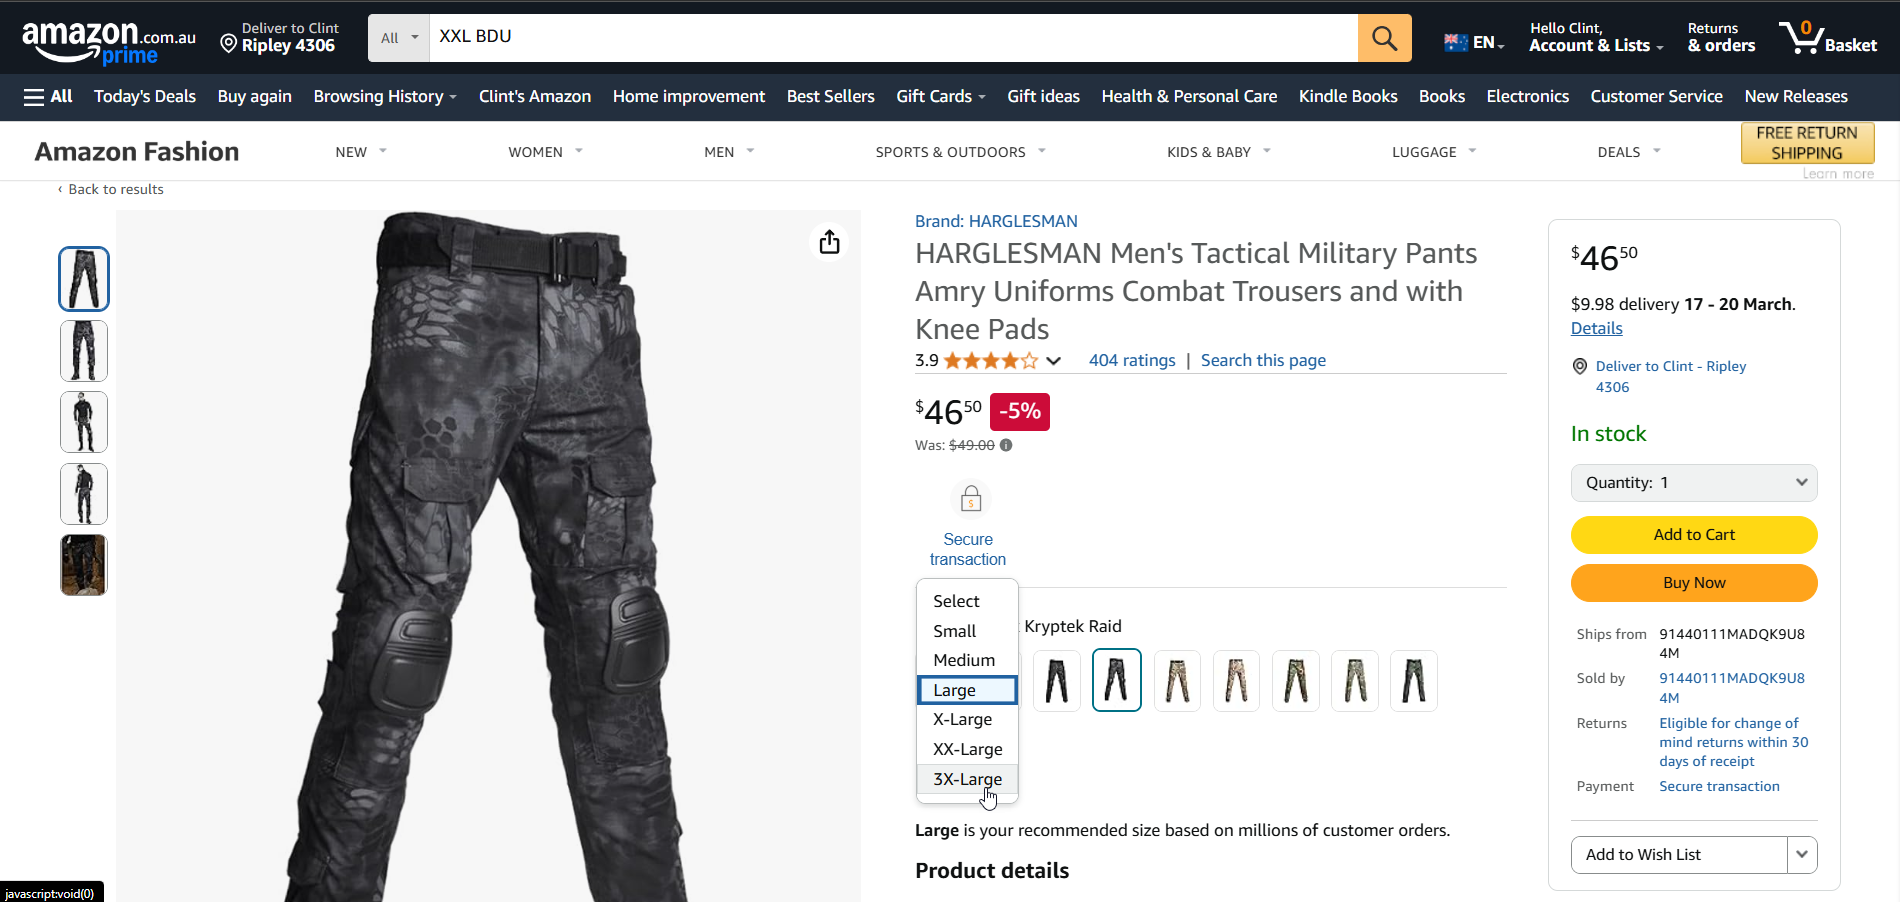The image size is (1900, 902).
Task: Click the Amazon.com.au prime logo
Action: (x=109, y=42)
